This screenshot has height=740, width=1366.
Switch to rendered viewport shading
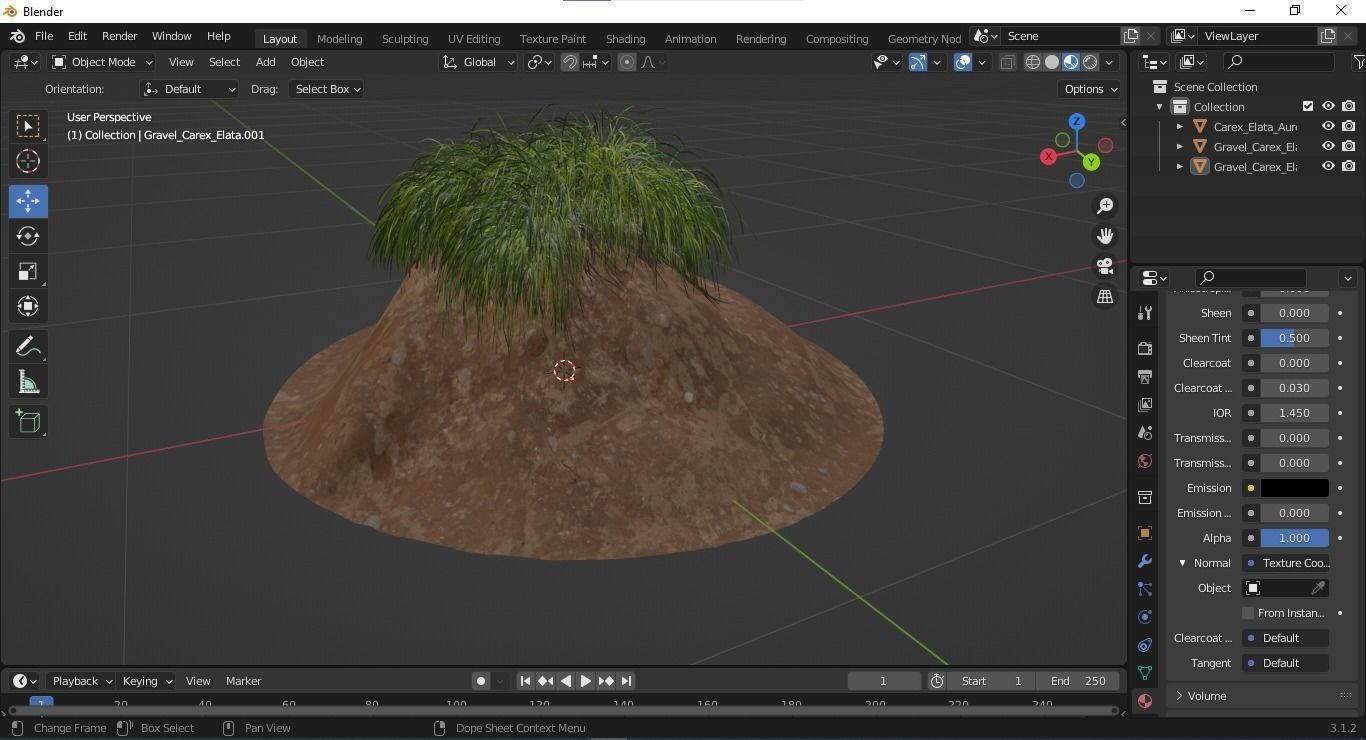(1090, 62)
